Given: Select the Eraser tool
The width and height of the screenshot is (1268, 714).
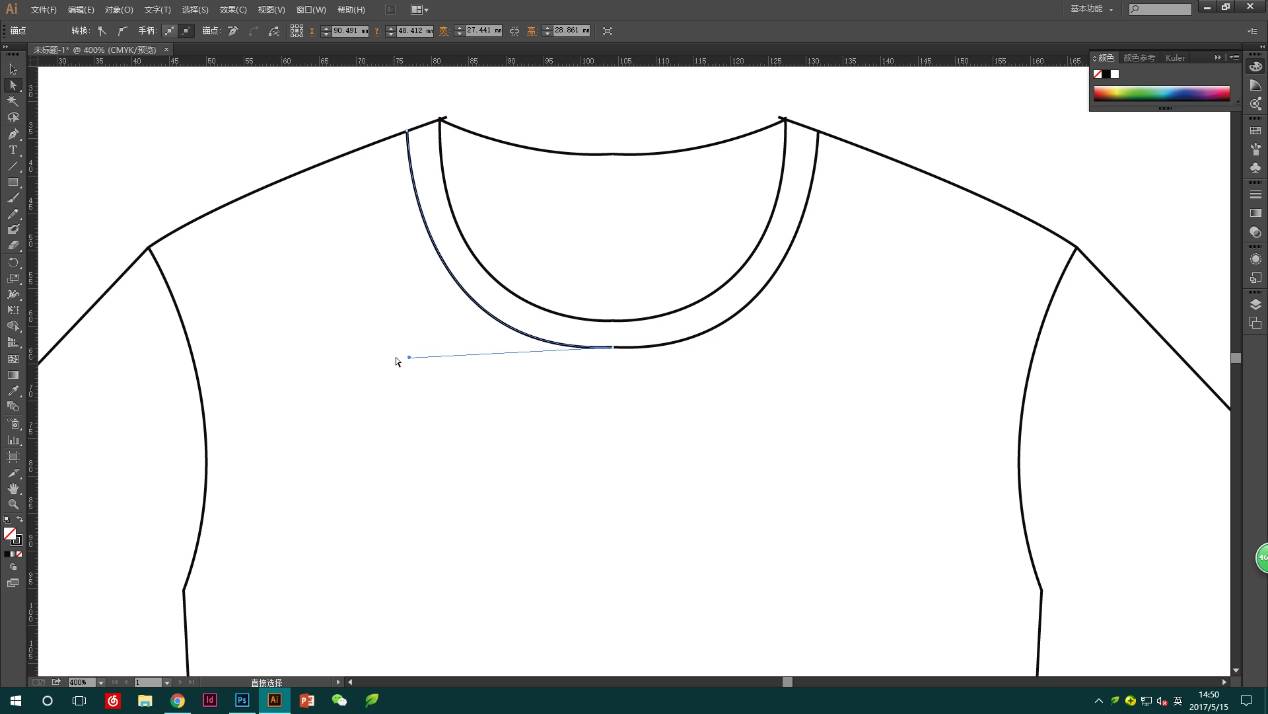Looking at the screenshot, I should tap(13, 245).
